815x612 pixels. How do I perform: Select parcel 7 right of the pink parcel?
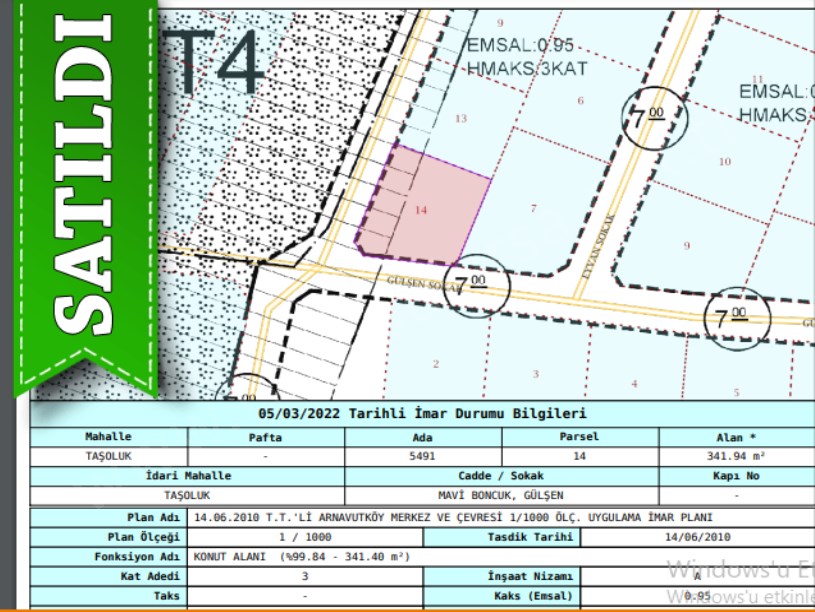[x=533, y=208]
